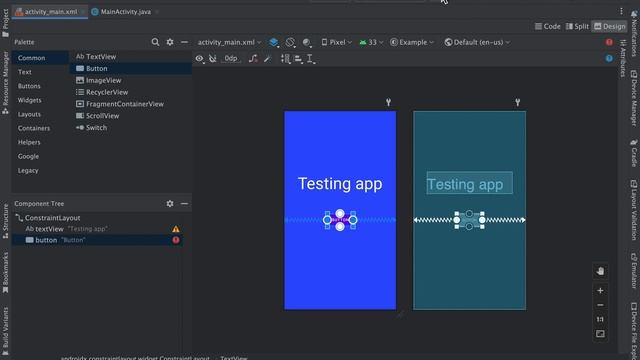This screenshot has width=640, height=360.
Task: Minimize the Component Tree panel
Action: pyautogui.click(x=184, y=203)
